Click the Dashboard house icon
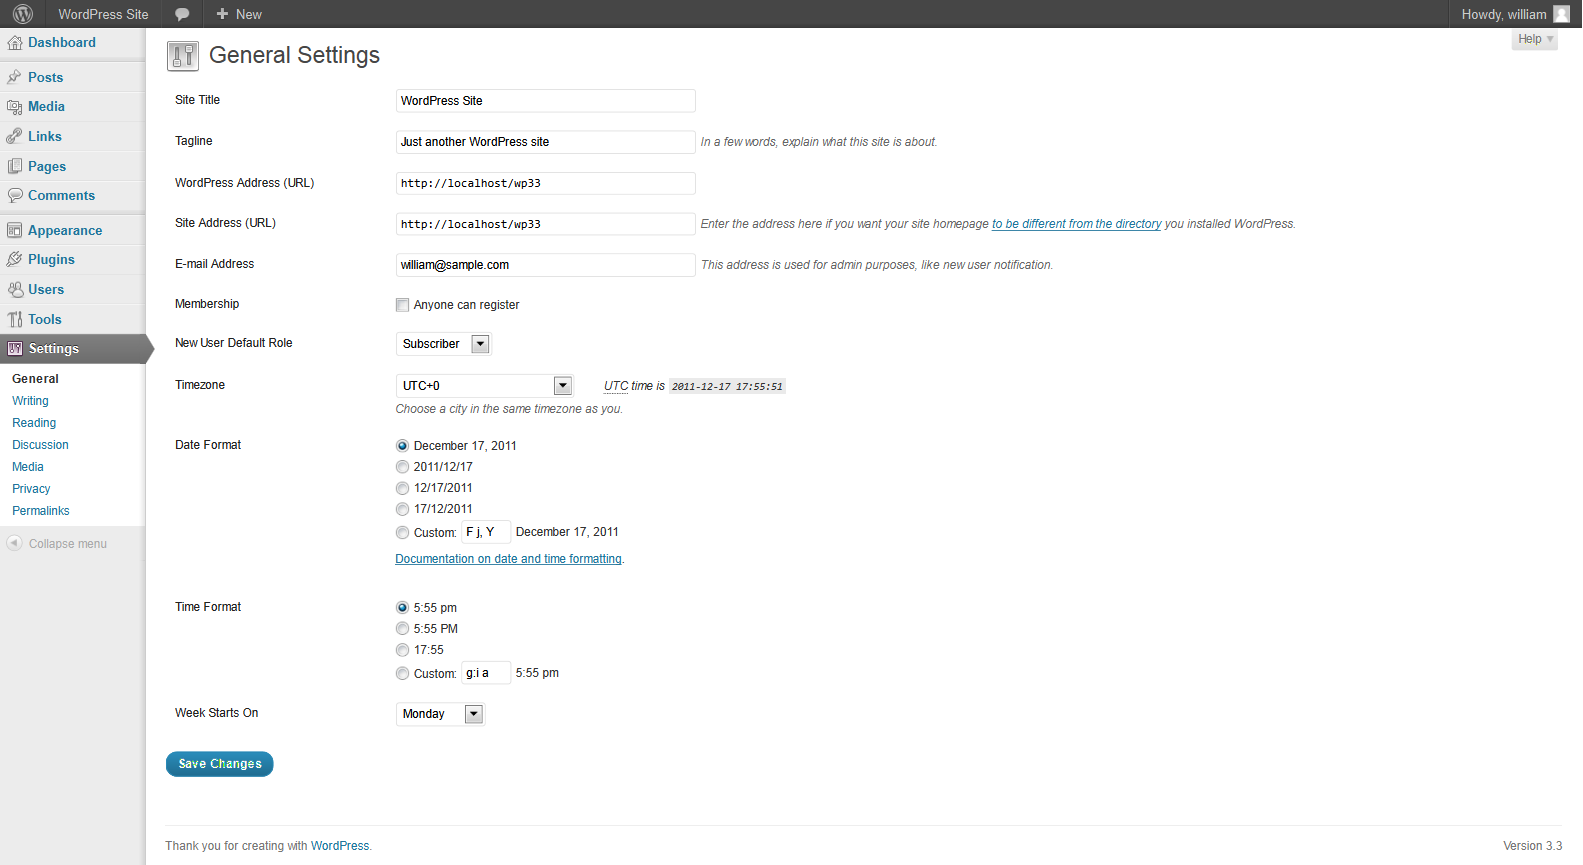1583x865 pixels. coord(15,43)
